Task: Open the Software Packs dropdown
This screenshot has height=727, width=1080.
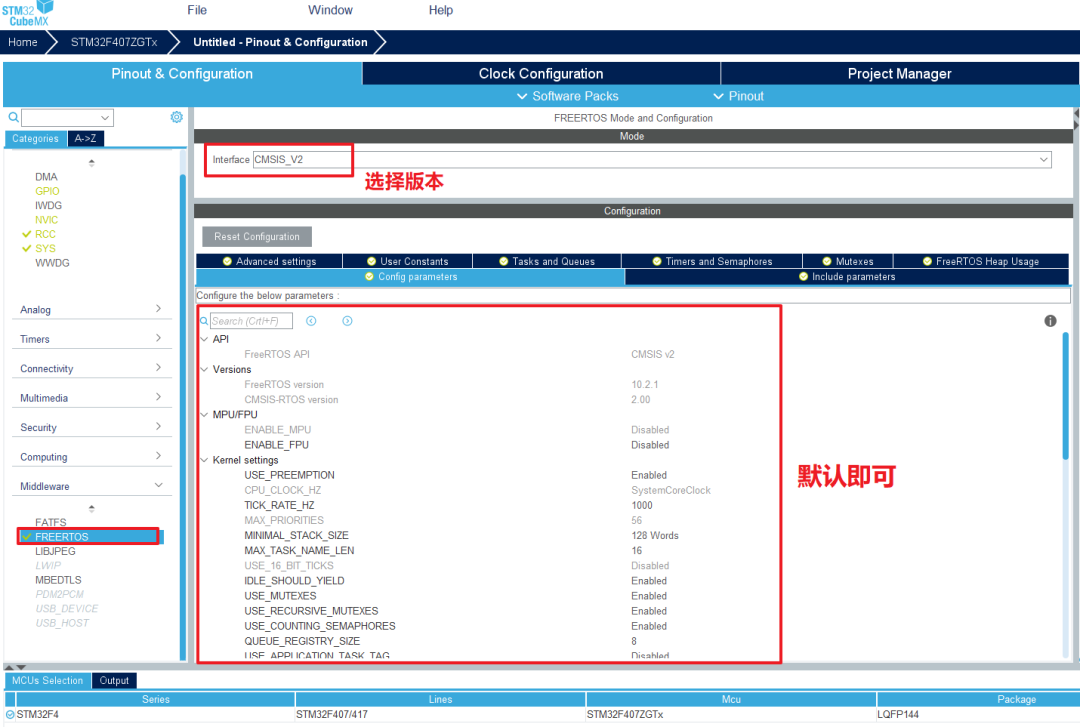Action: coord(568,96)
